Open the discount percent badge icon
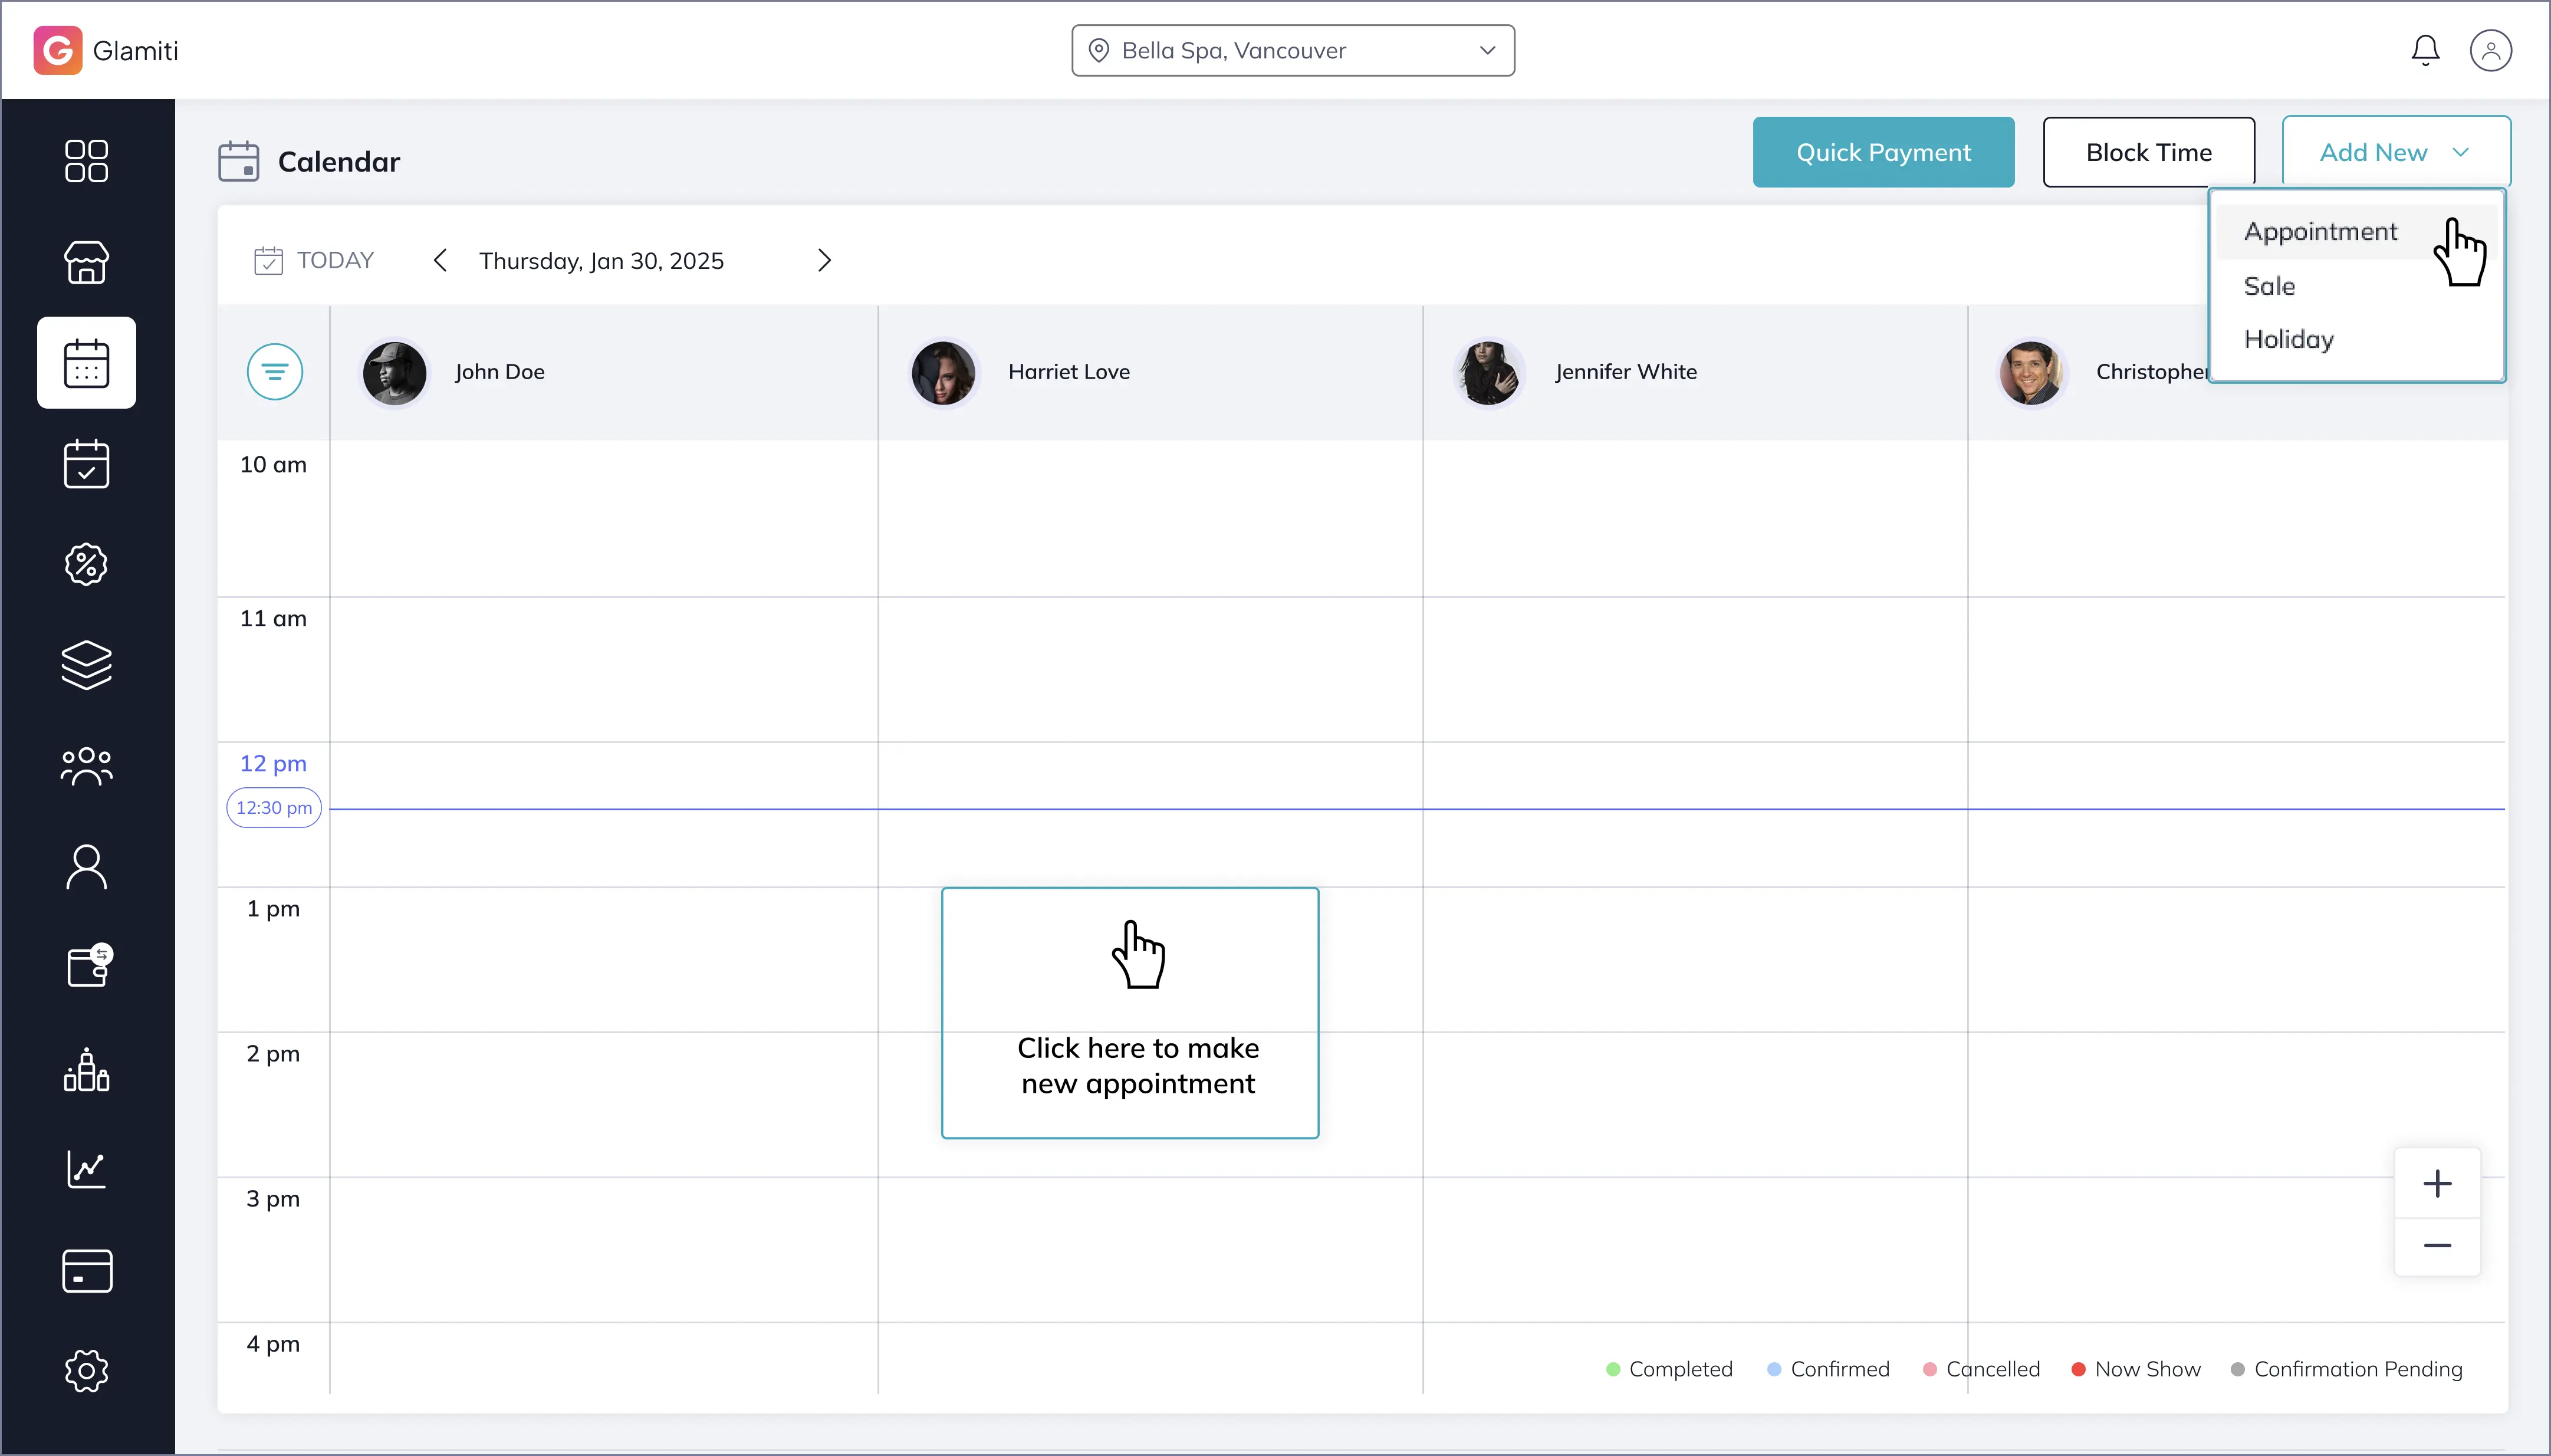The width and height of the screenshot is (2551, 1456). click(86, 565)
